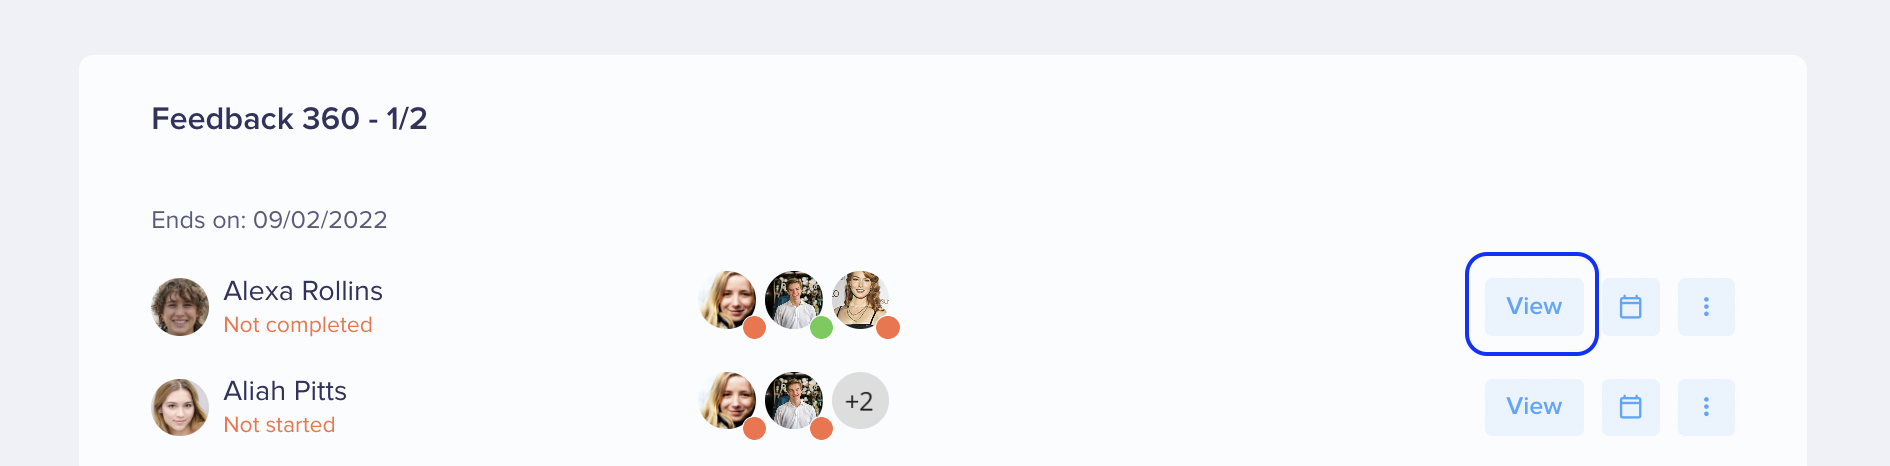
Task: Open three-dot menu for Alexa Rollins
Action: click(x=1706, y=307)
